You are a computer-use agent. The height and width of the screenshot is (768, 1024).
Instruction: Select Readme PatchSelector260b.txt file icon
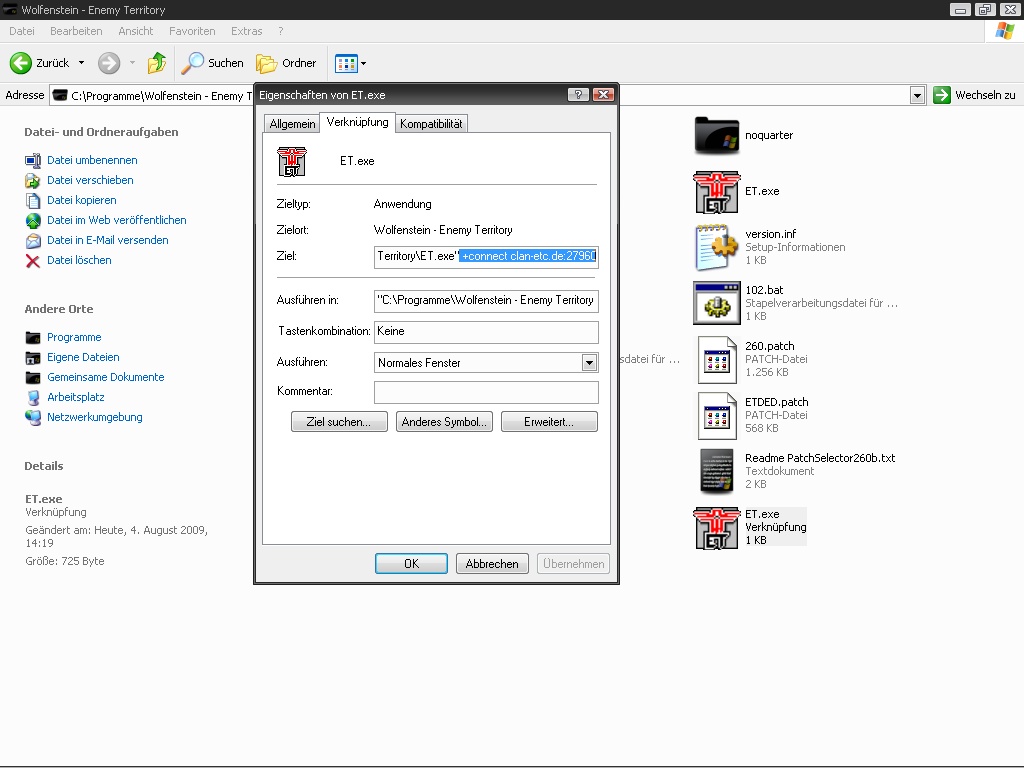pos(716,471)
